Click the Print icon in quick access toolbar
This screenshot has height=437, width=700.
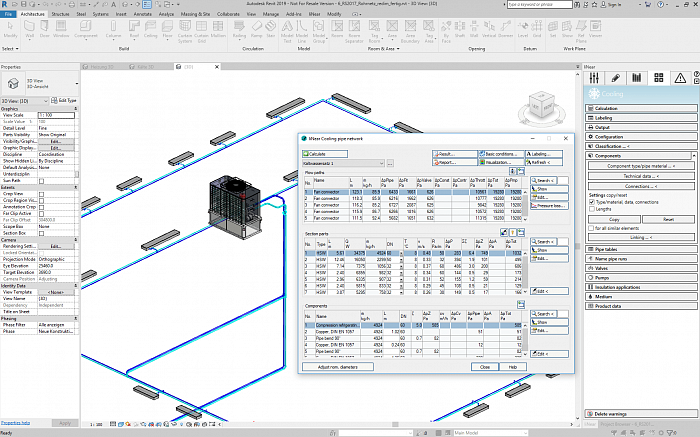72,4
